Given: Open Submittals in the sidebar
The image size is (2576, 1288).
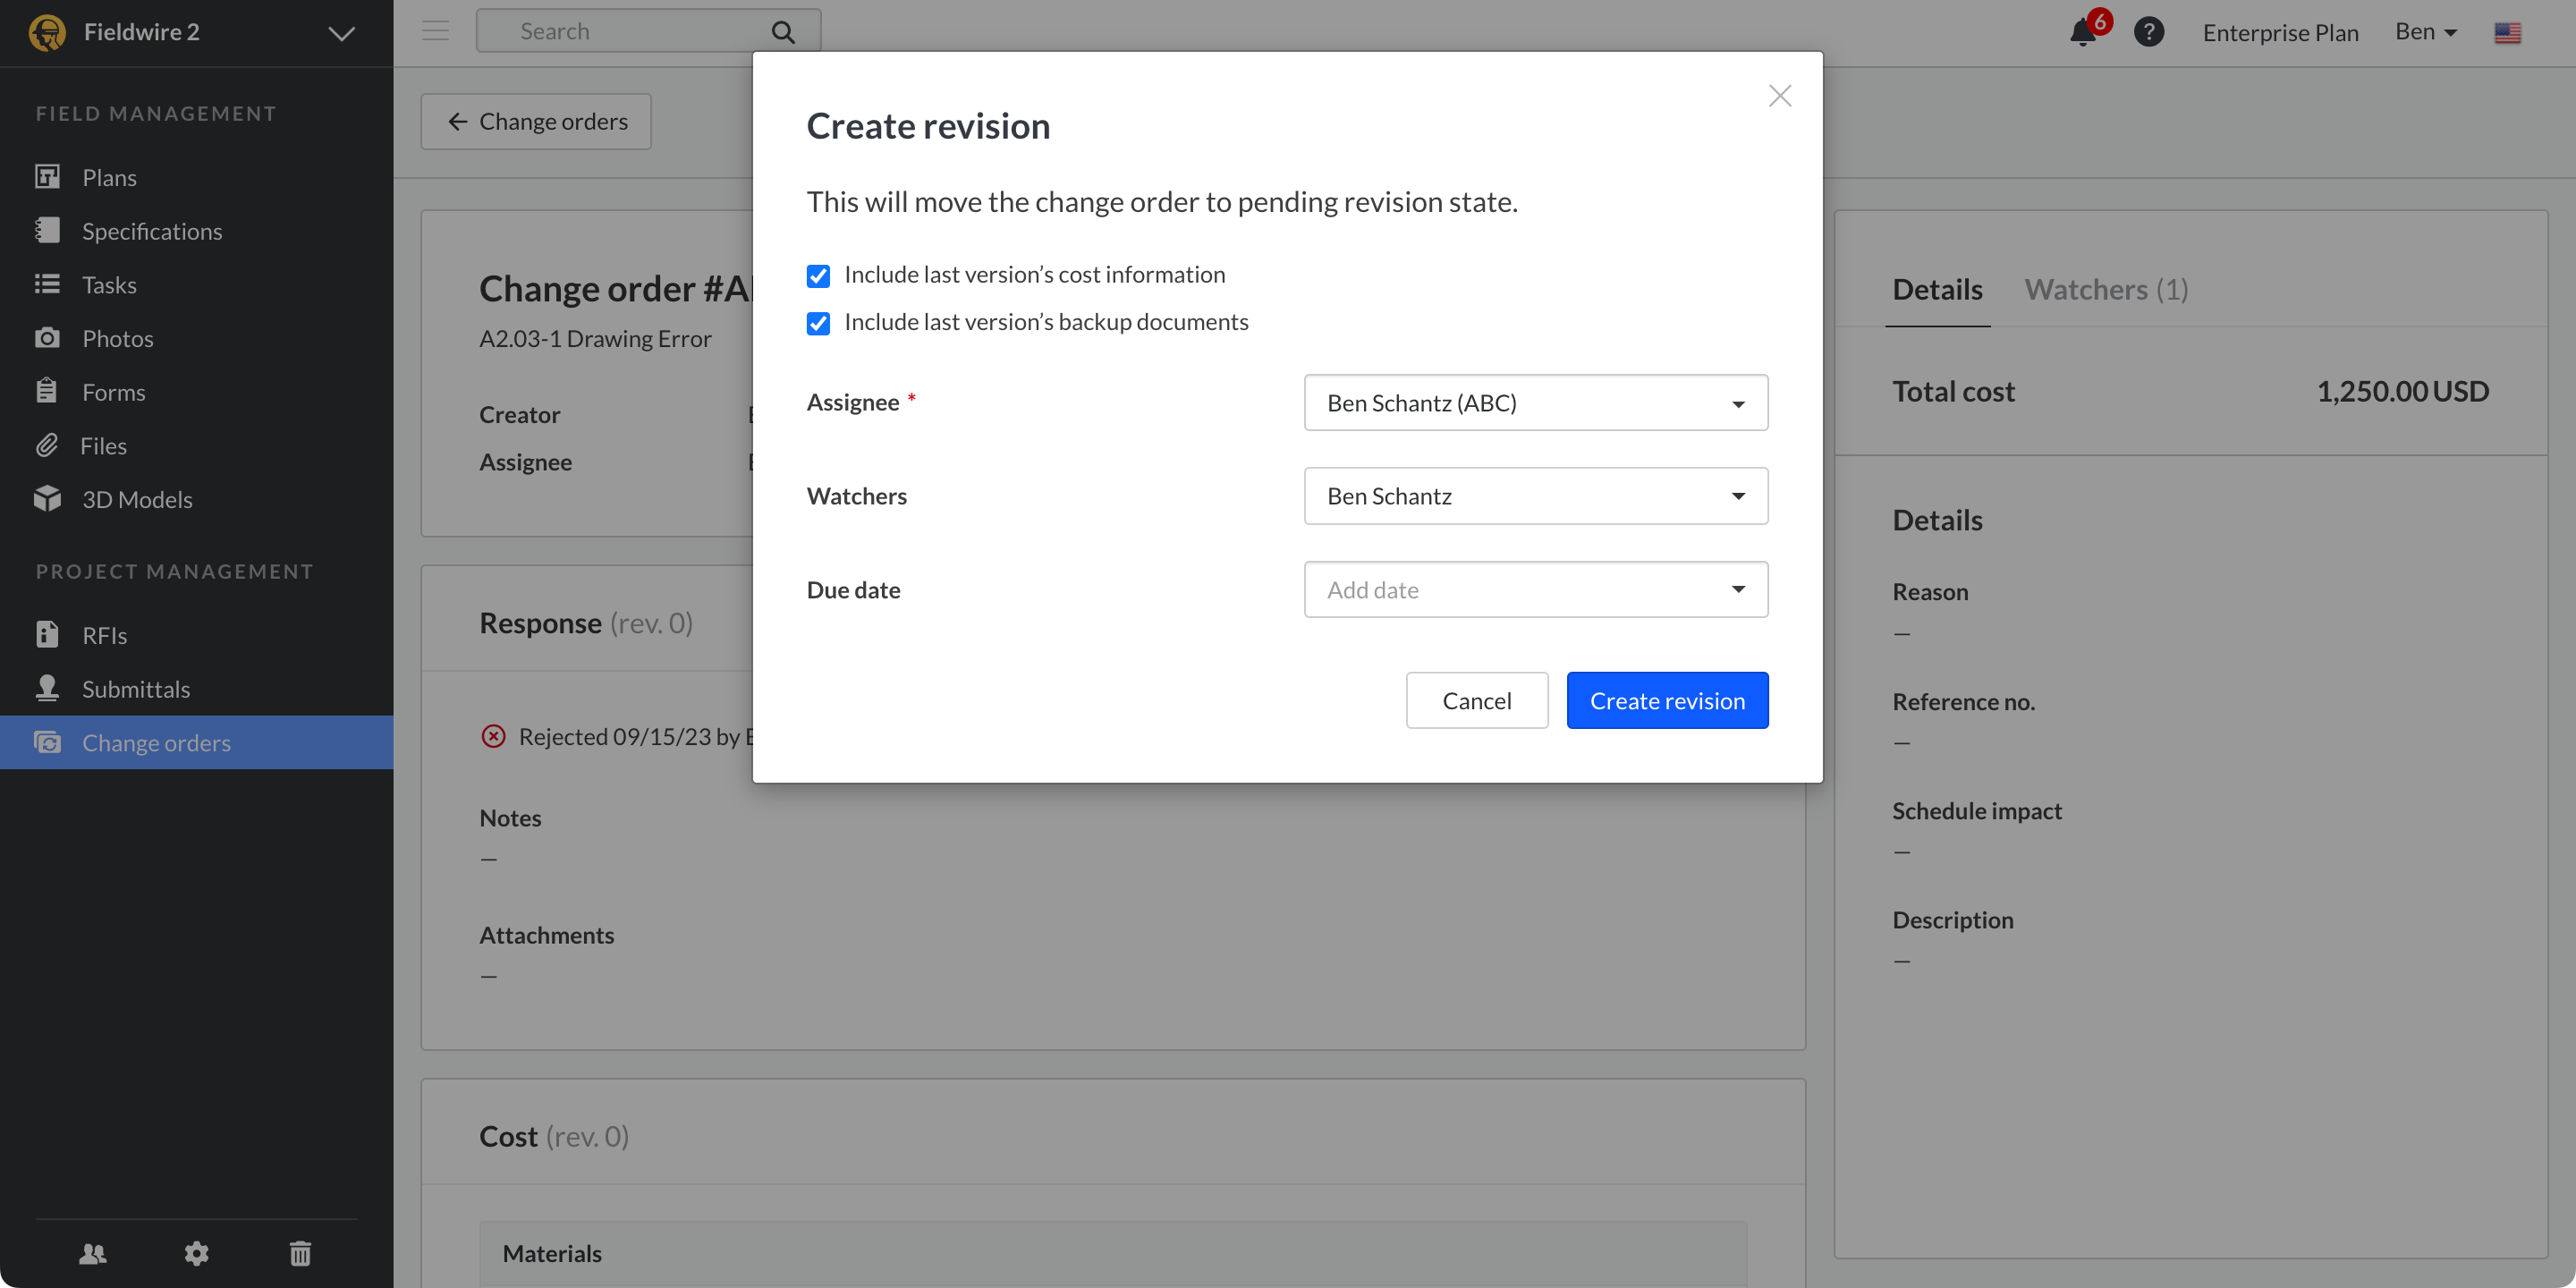Looking at the screenshot, I should click(x=136, y=689).
